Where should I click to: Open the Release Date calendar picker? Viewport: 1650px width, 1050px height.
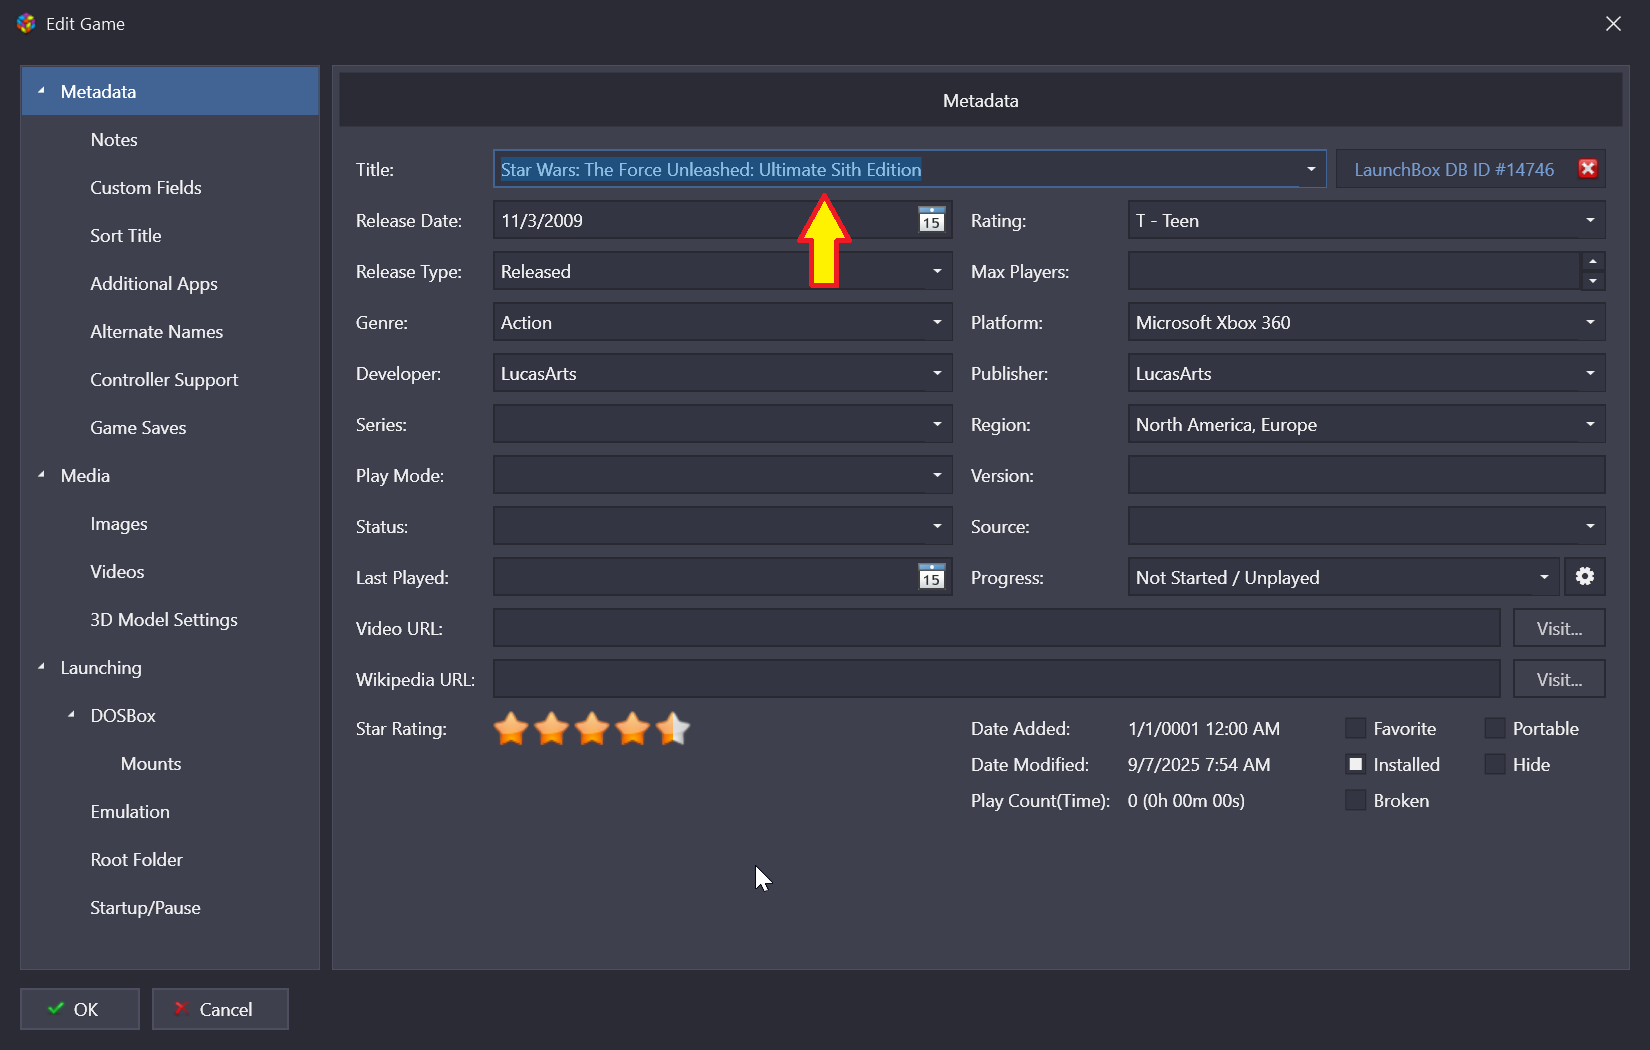point(931,220)
